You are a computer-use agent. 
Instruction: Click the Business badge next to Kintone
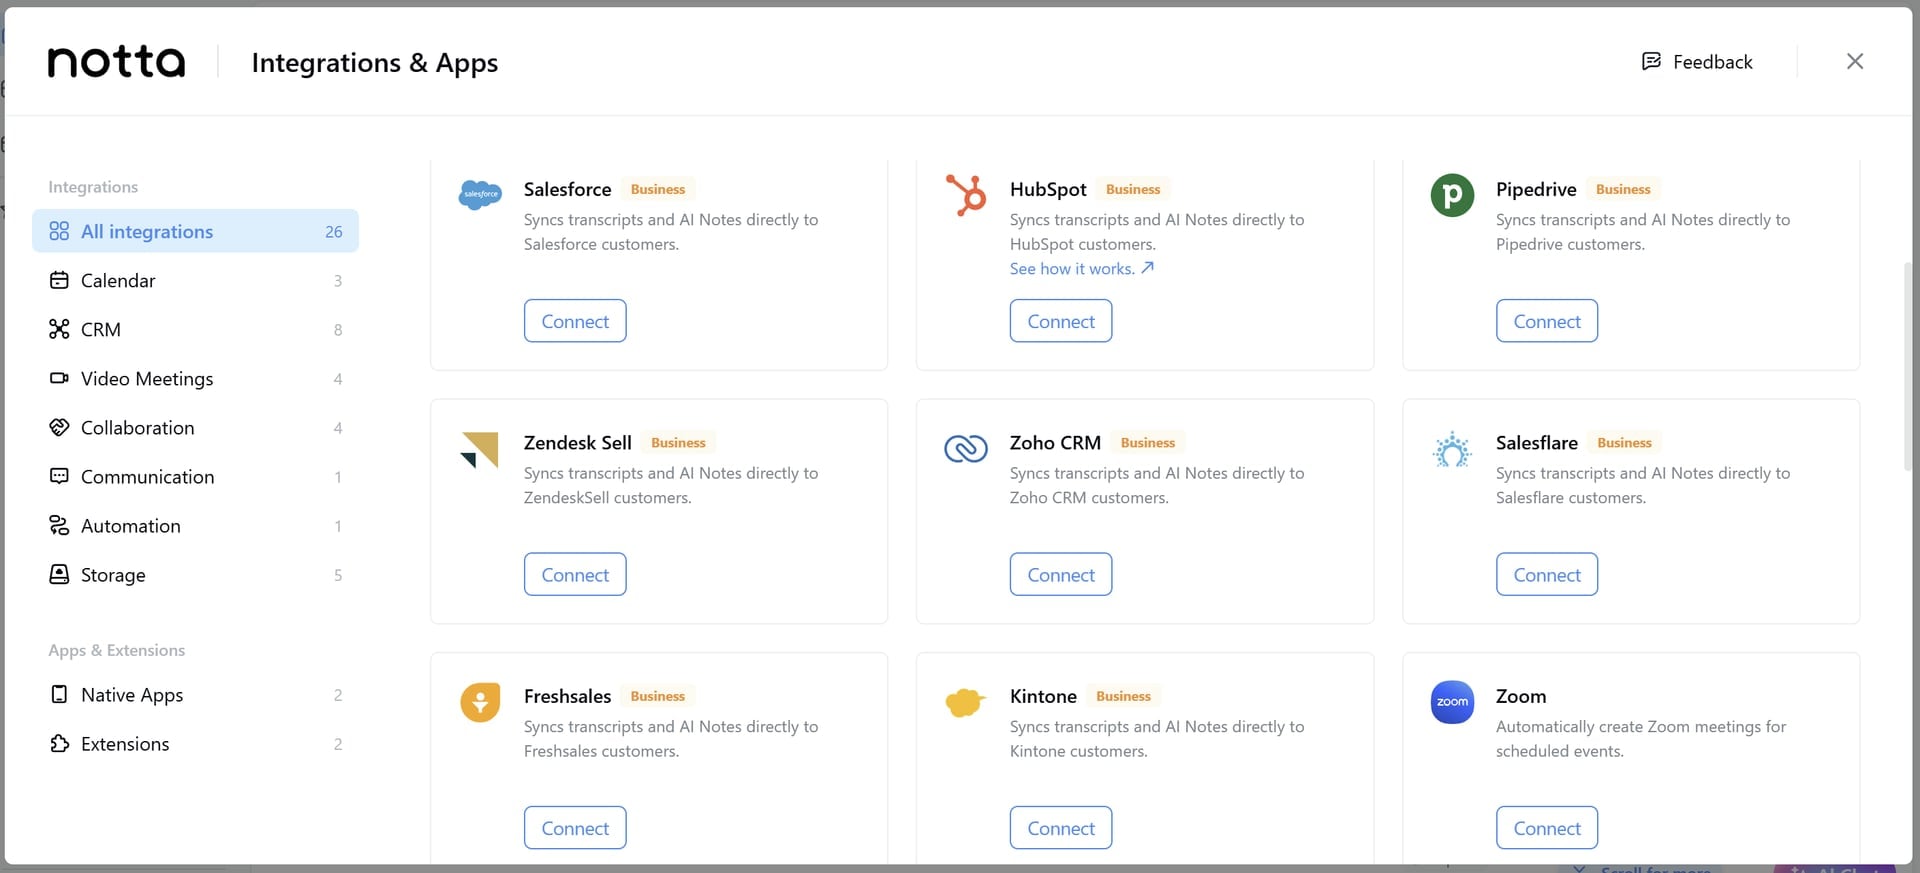click(1123, 697)
